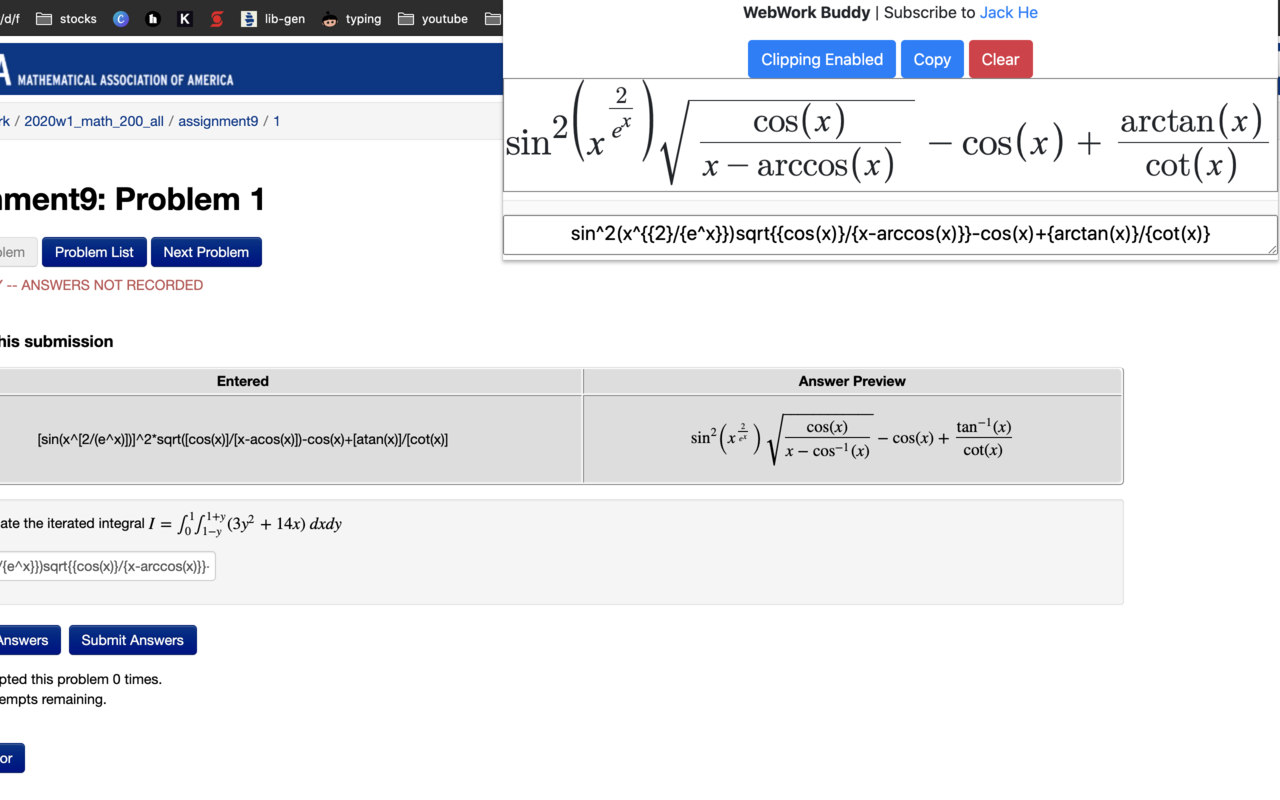Click the Copy button in WebWork Buddy
Image resolution: width=1280 pixels, height=800 pixels.
(932, 59)
